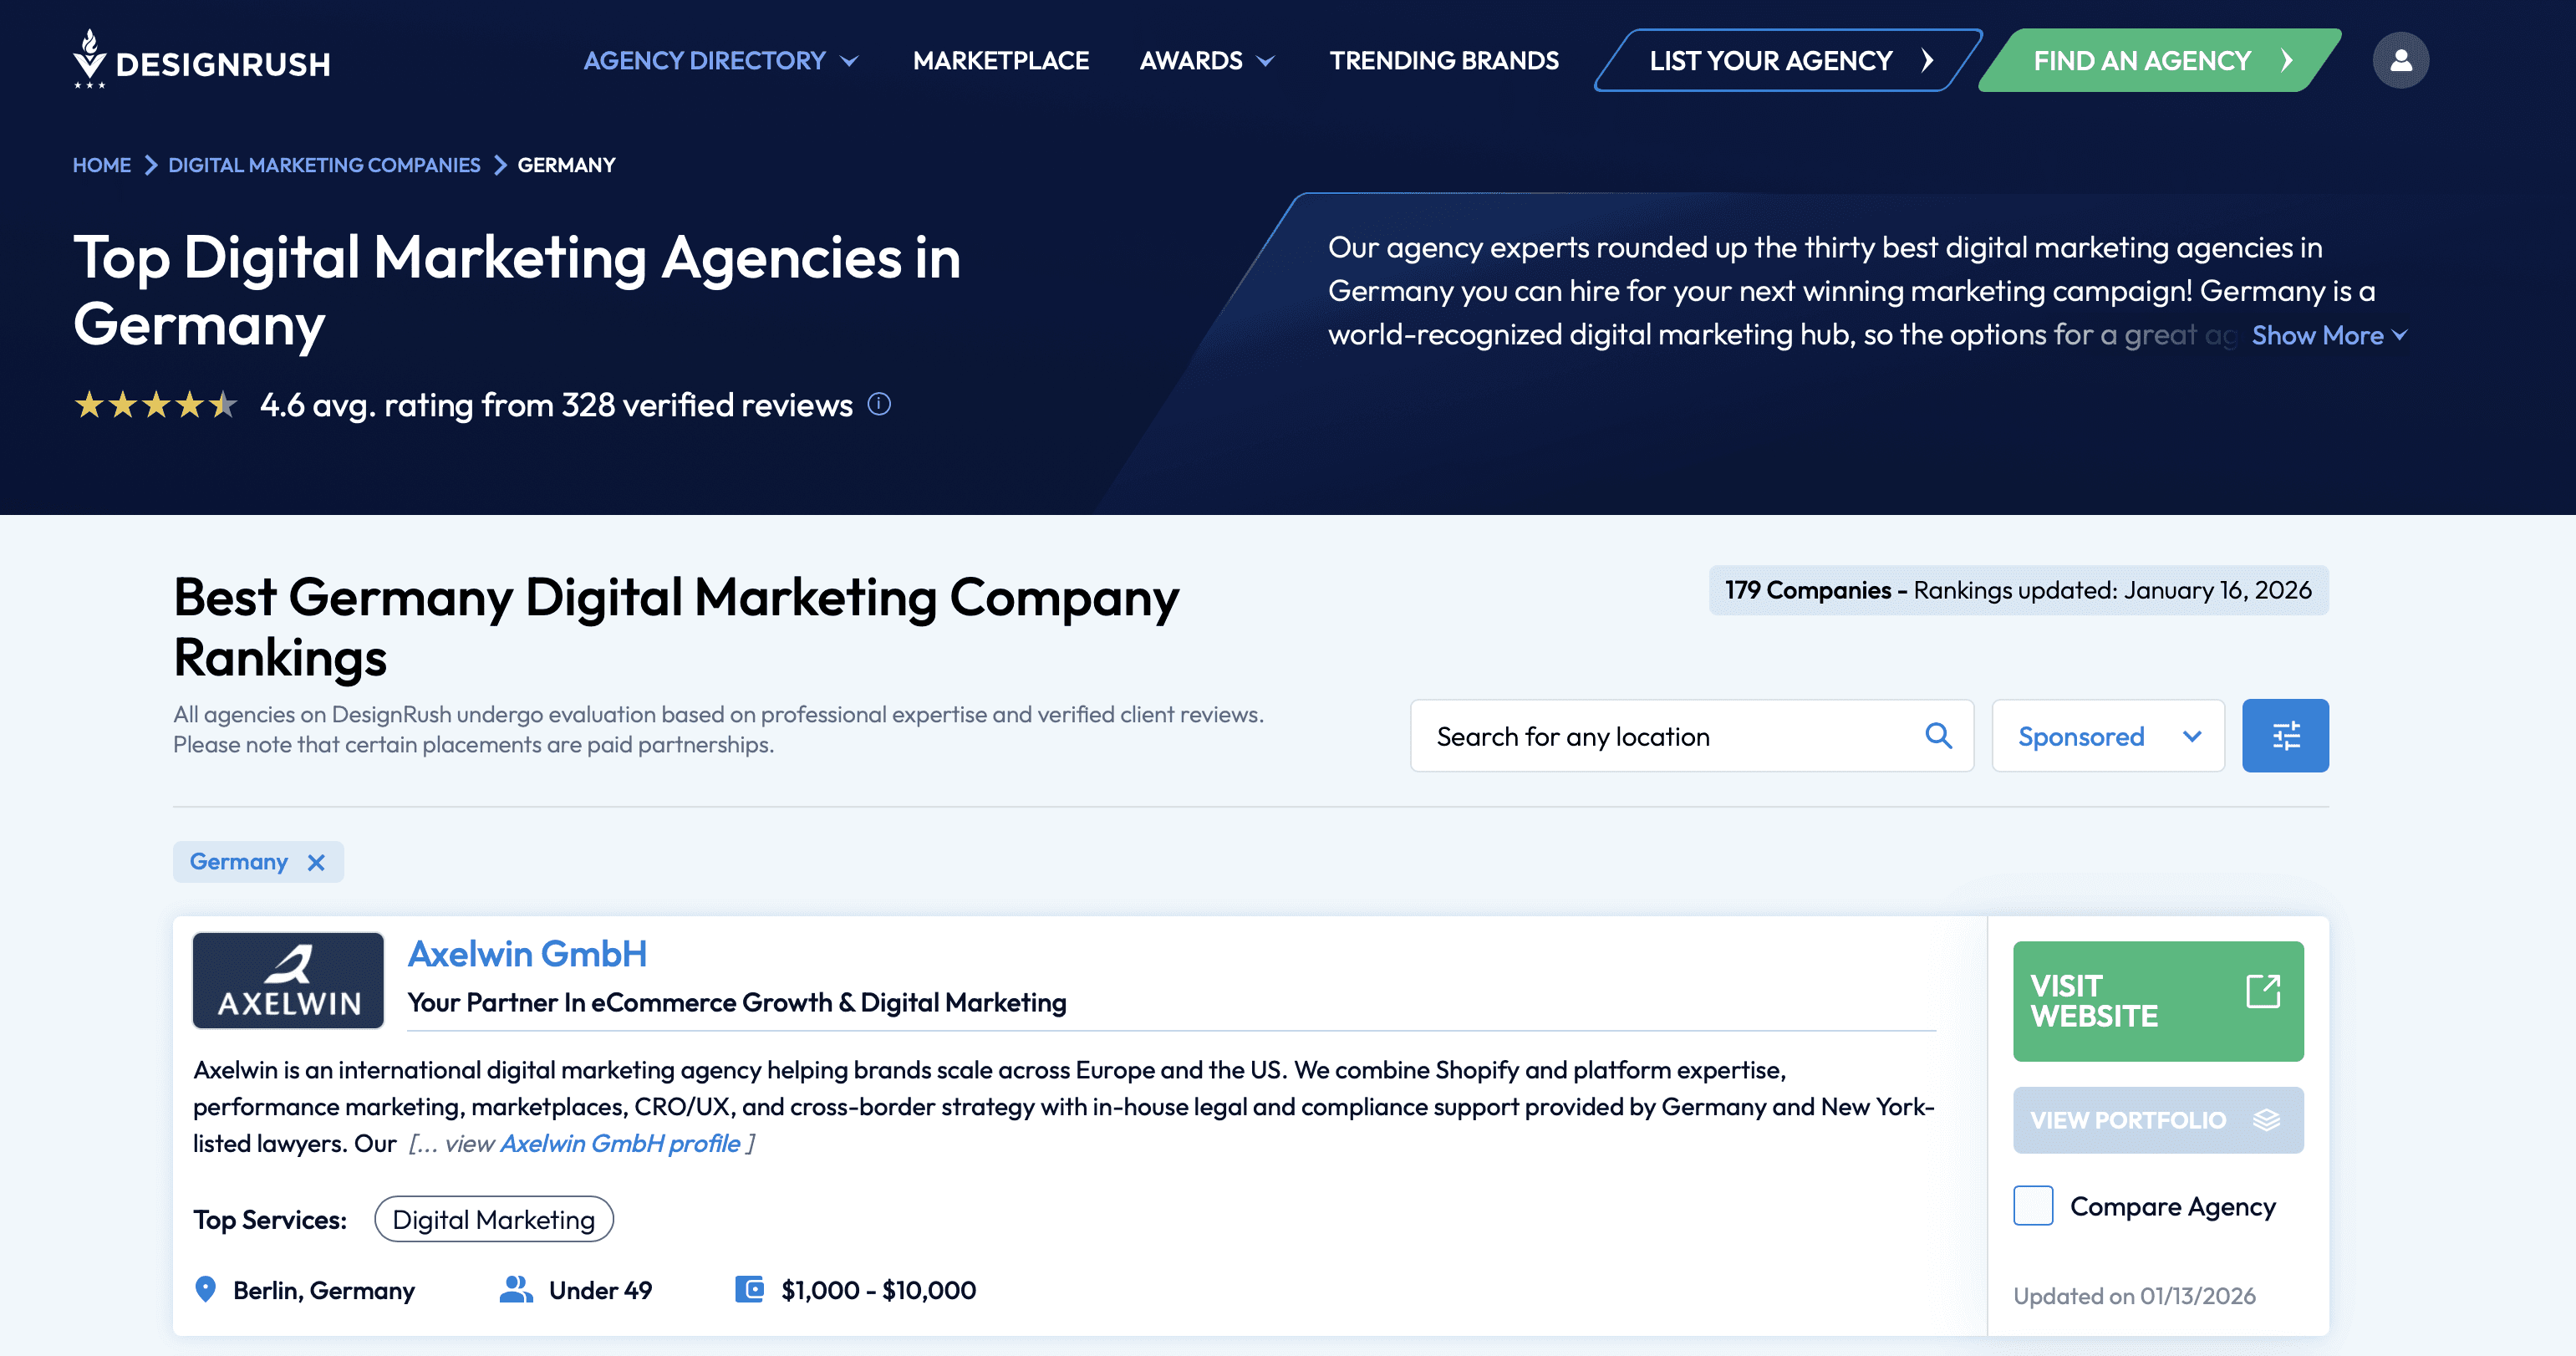2576x1356 pixels.
Task: Click the team size icon near Under 49
Action: (x=517, y=1290)
